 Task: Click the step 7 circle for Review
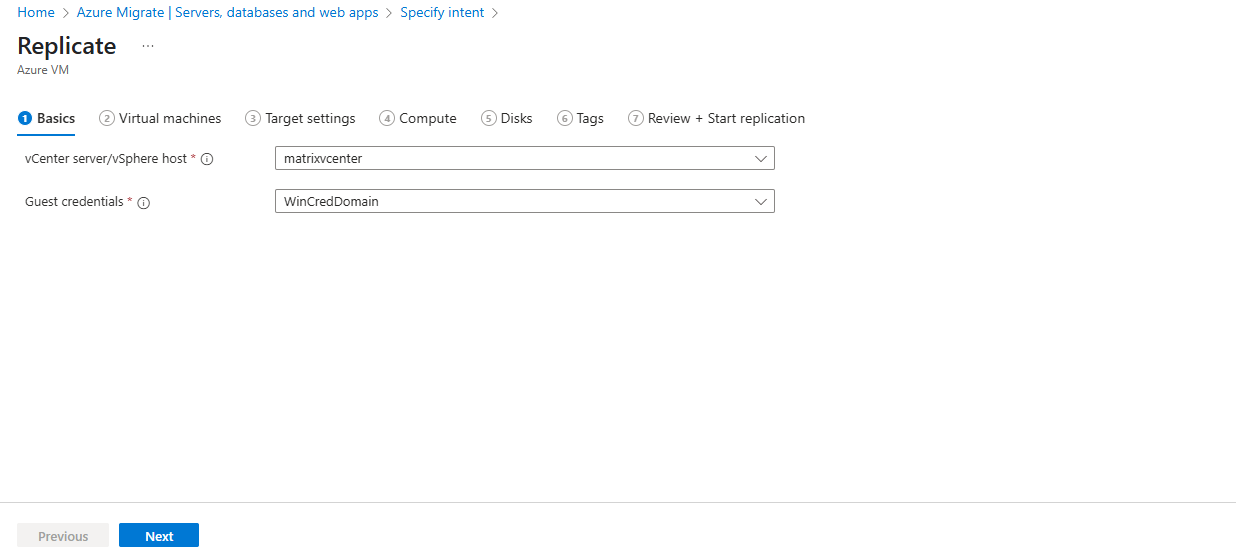[636, 118]
